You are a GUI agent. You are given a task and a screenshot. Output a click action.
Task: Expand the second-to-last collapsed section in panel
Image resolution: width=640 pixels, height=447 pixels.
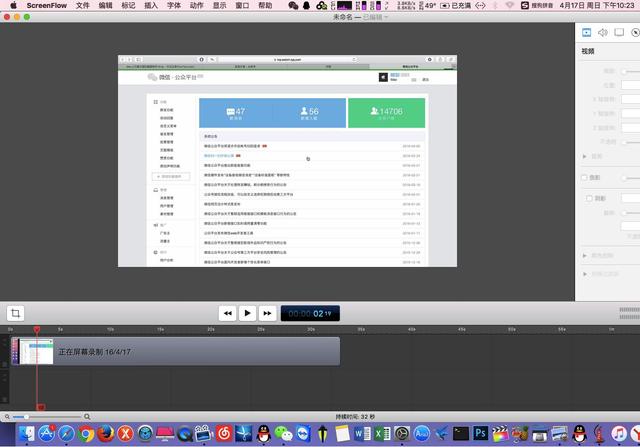tap(584, 256)
